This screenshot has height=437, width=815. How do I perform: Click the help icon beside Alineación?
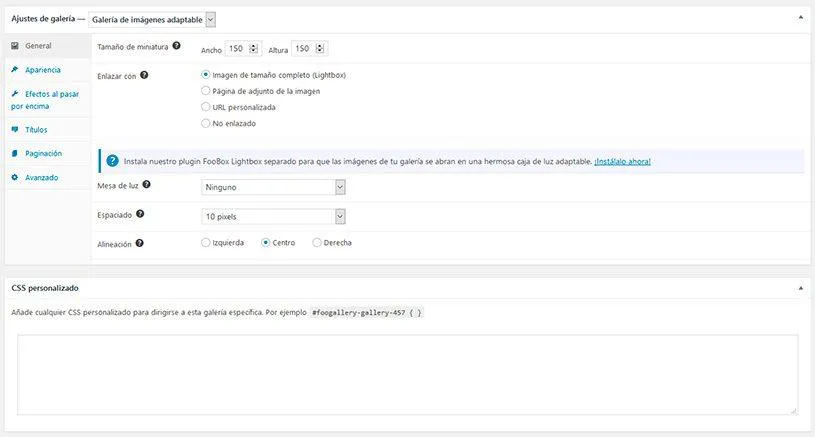[140, 242]
